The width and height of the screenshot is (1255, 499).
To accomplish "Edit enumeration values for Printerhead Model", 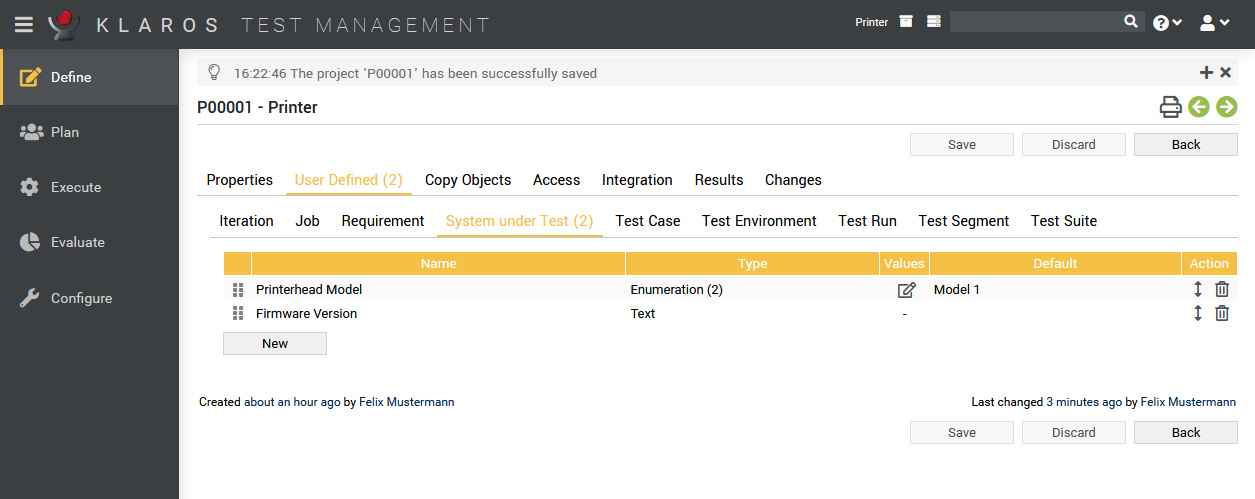I will 906,290.
